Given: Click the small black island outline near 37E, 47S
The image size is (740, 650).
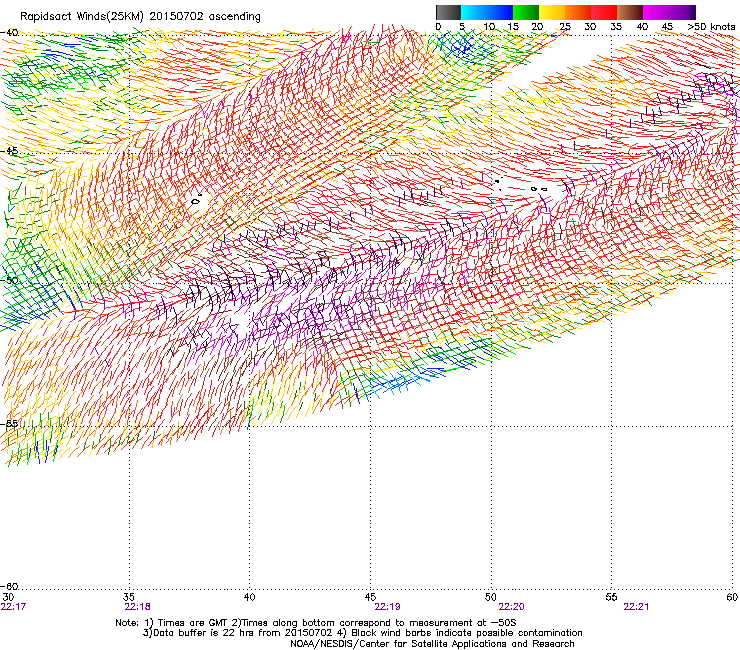Looking at the screenshot, I should pyautogui.click(x=197, y=200).
